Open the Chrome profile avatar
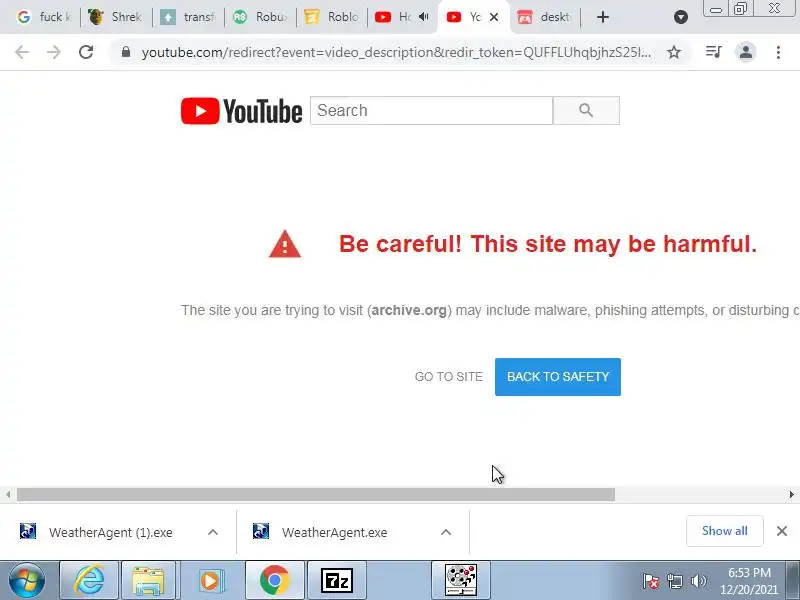Viewport: 800px width, 600px height. [x=745, y=52]
